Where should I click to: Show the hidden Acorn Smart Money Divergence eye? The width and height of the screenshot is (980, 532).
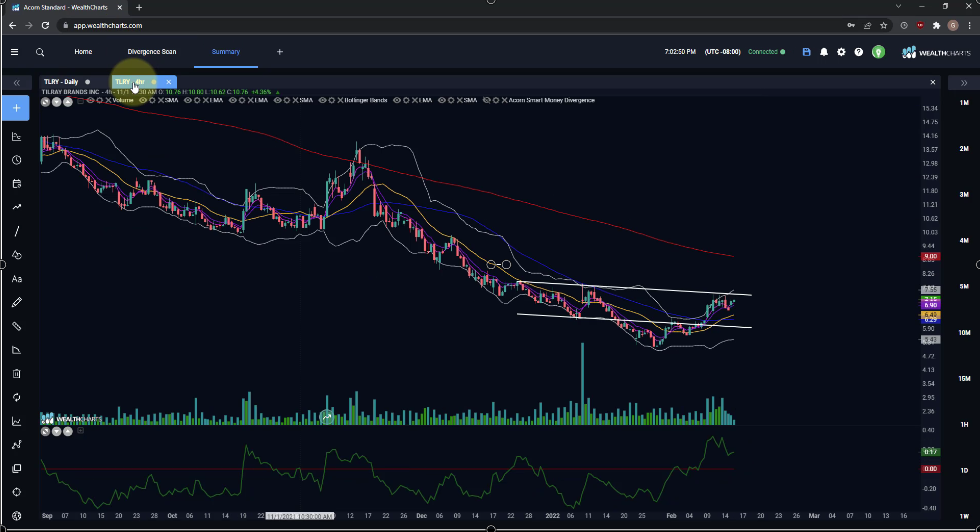(x=486, y=100)
